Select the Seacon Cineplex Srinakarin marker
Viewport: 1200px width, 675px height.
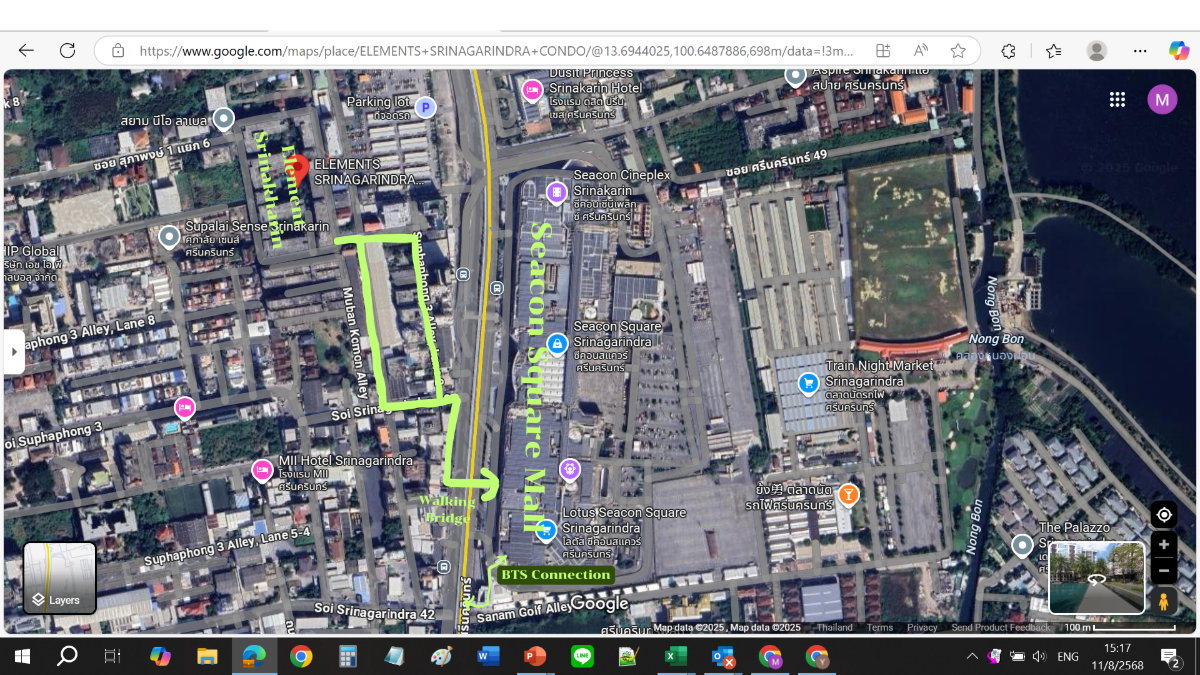[557, 192]
